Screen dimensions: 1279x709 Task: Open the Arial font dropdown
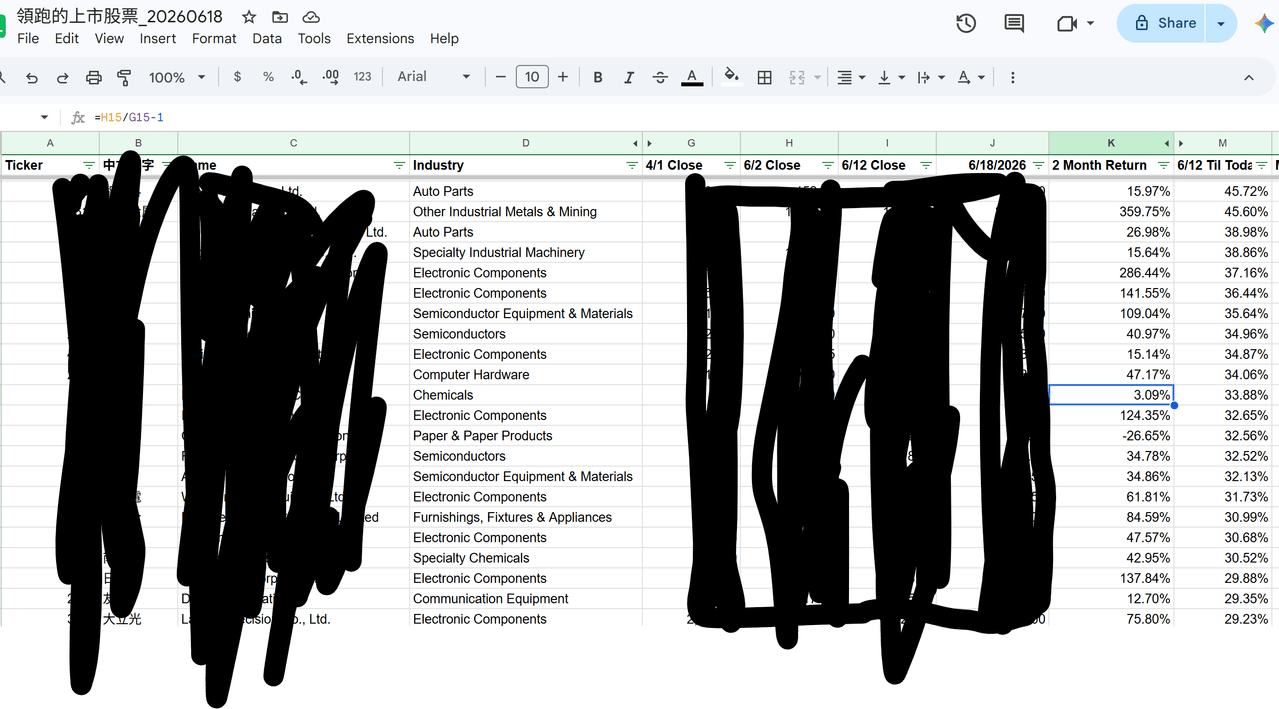[433, 77]
